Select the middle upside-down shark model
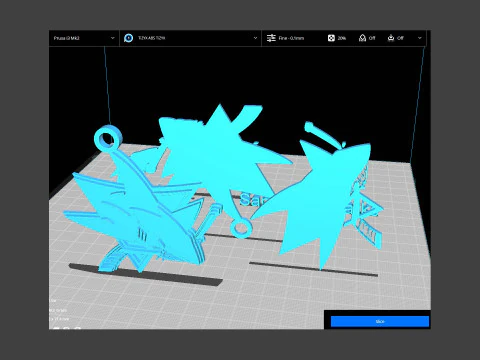This screenshot has height=360, width=480. point(220,157)
